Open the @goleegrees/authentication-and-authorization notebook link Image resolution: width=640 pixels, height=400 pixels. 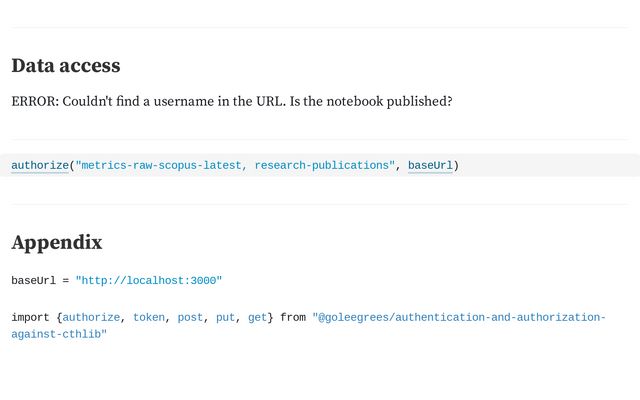pos(459,317)
